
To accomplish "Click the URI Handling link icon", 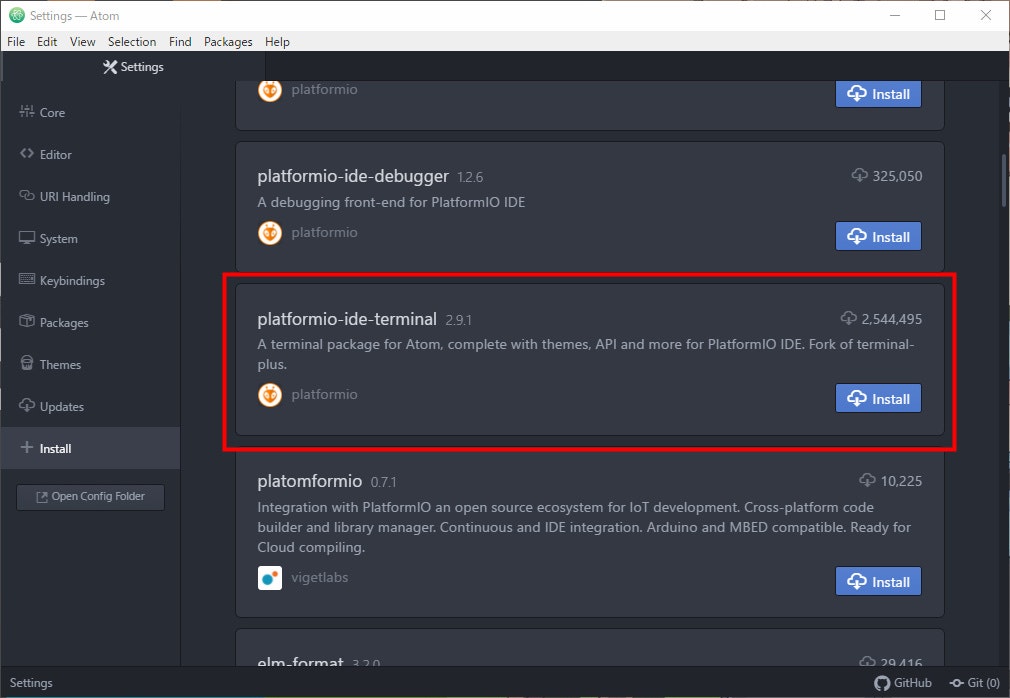I will (x=26, y=195).
